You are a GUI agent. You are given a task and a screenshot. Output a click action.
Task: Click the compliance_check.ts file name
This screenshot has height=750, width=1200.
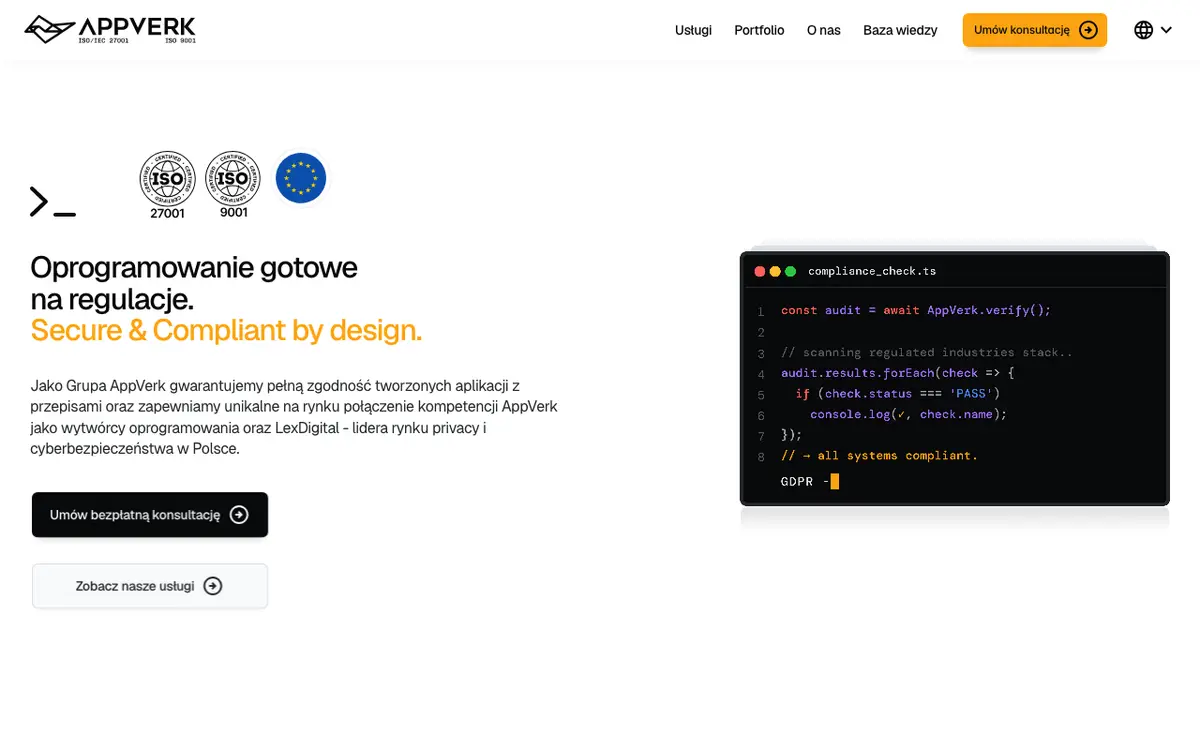click(872, 271)
